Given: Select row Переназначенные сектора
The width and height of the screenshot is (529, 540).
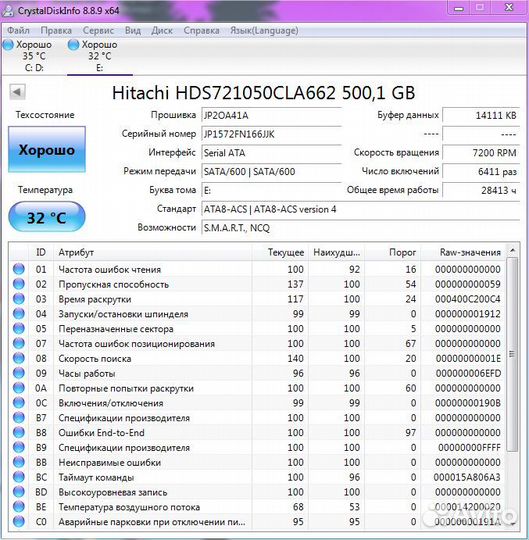Looking at the screenshot, I should (257, 329).
